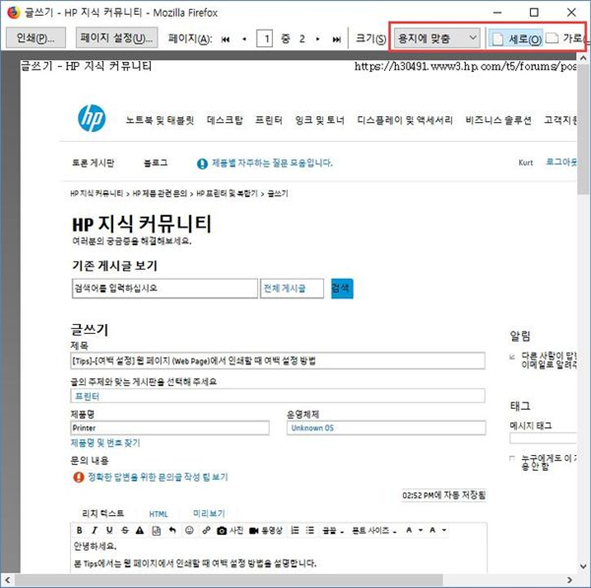The height and width of the screenshot is (588, 591).
Task: Open the 글꼴 font dropdown
Action: pos(333,531)
